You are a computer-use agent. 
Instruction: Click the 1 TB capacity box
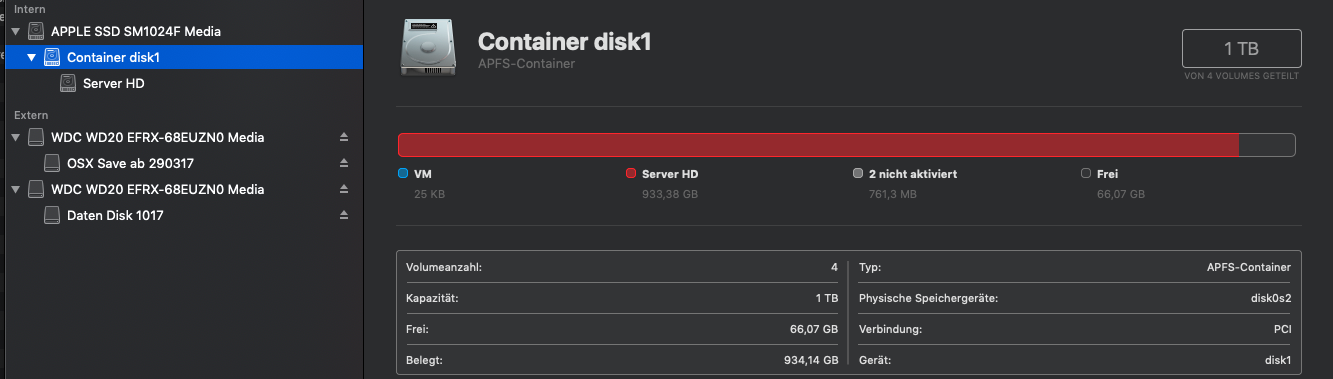(x=1241, y=48)
